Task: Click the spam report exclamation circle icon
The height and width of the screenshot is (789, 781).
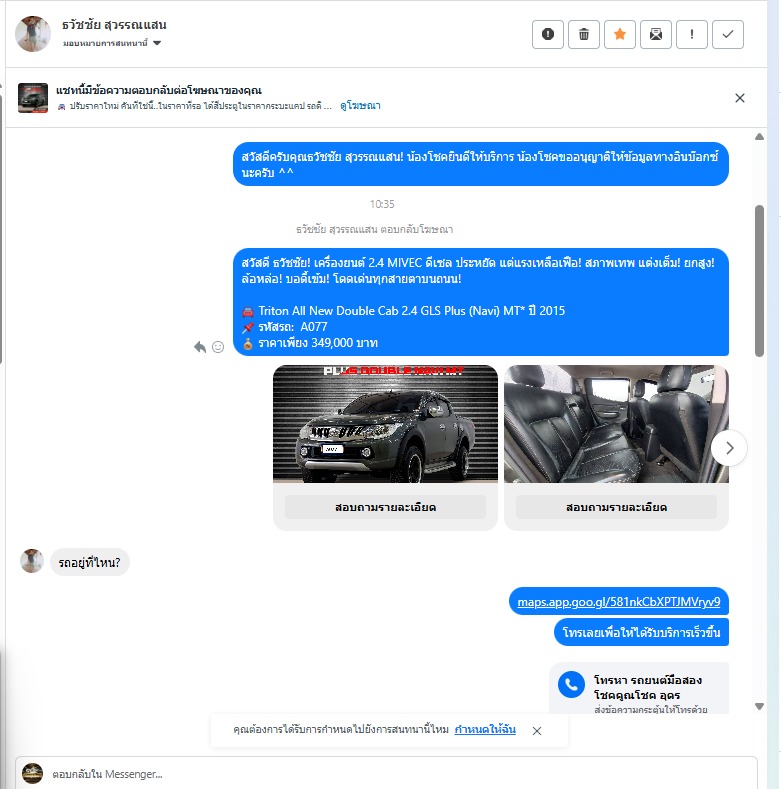Action: pyautogui.click(x=548, y=34)
